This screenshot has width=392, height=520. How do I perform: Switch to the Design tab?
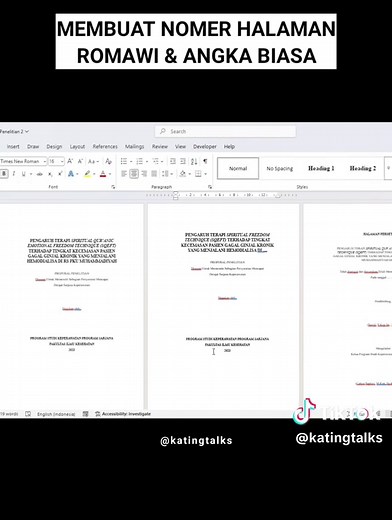click(x=54, y=146)
